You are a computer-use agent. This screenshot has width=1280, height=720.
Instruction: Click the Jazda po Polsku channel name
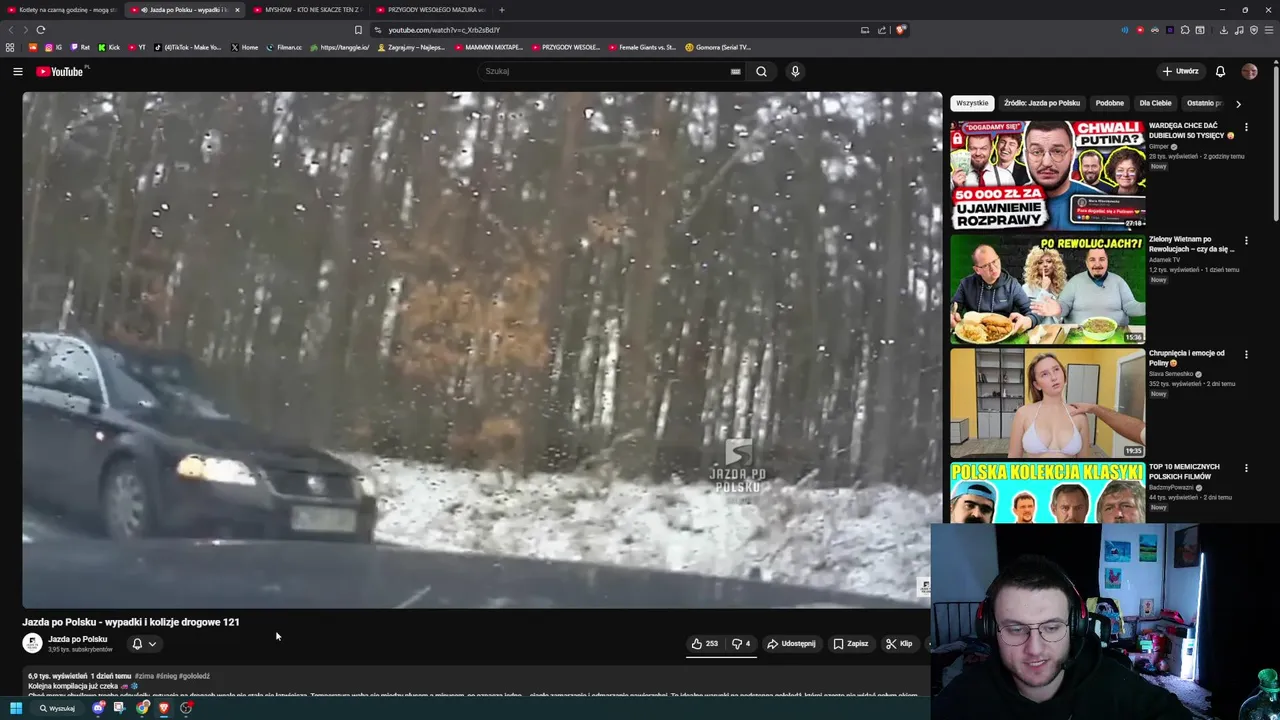coord(78,639)
